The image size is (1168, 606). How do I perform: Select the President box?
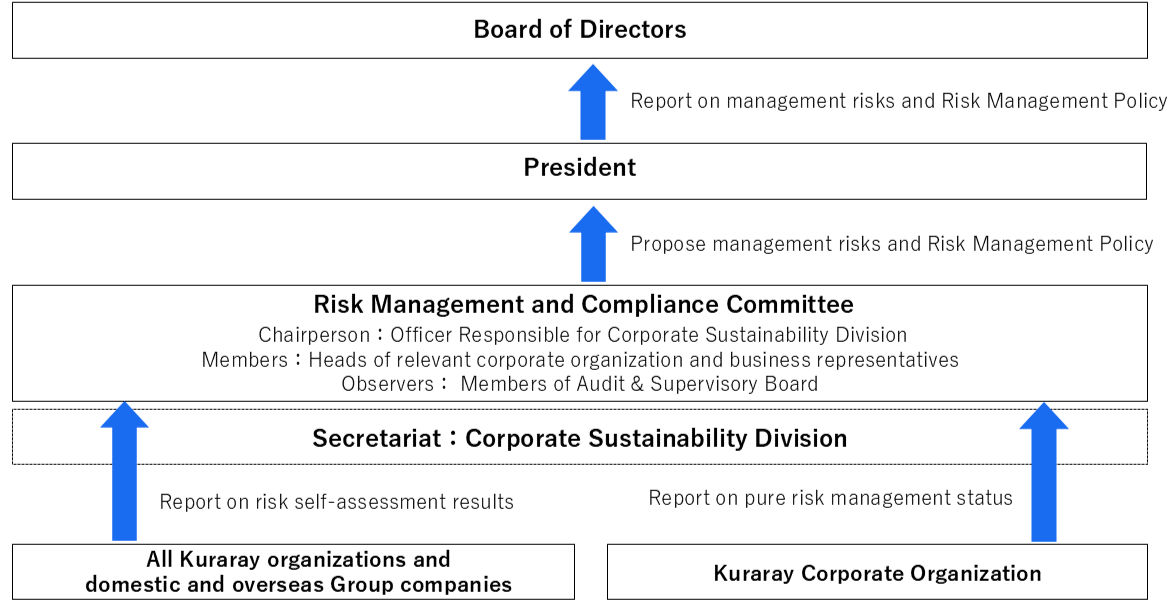[580, 168]
